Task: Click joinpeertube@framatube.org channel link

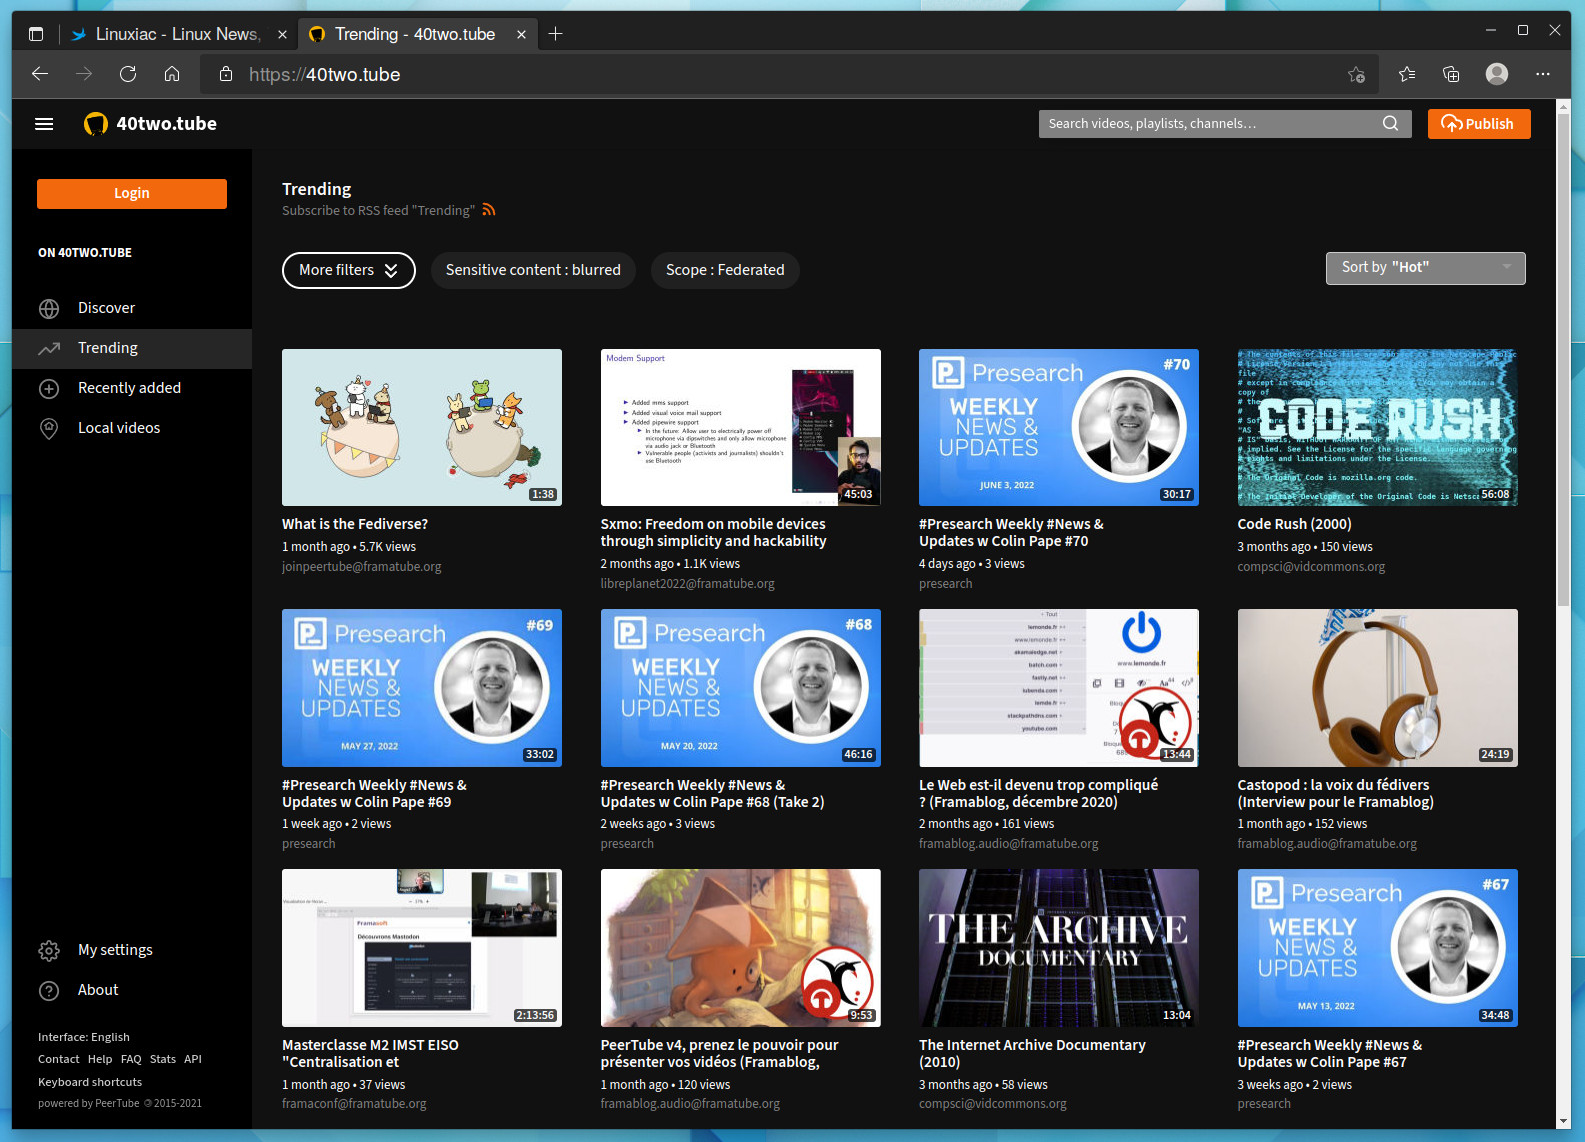Action: [361, 567]
